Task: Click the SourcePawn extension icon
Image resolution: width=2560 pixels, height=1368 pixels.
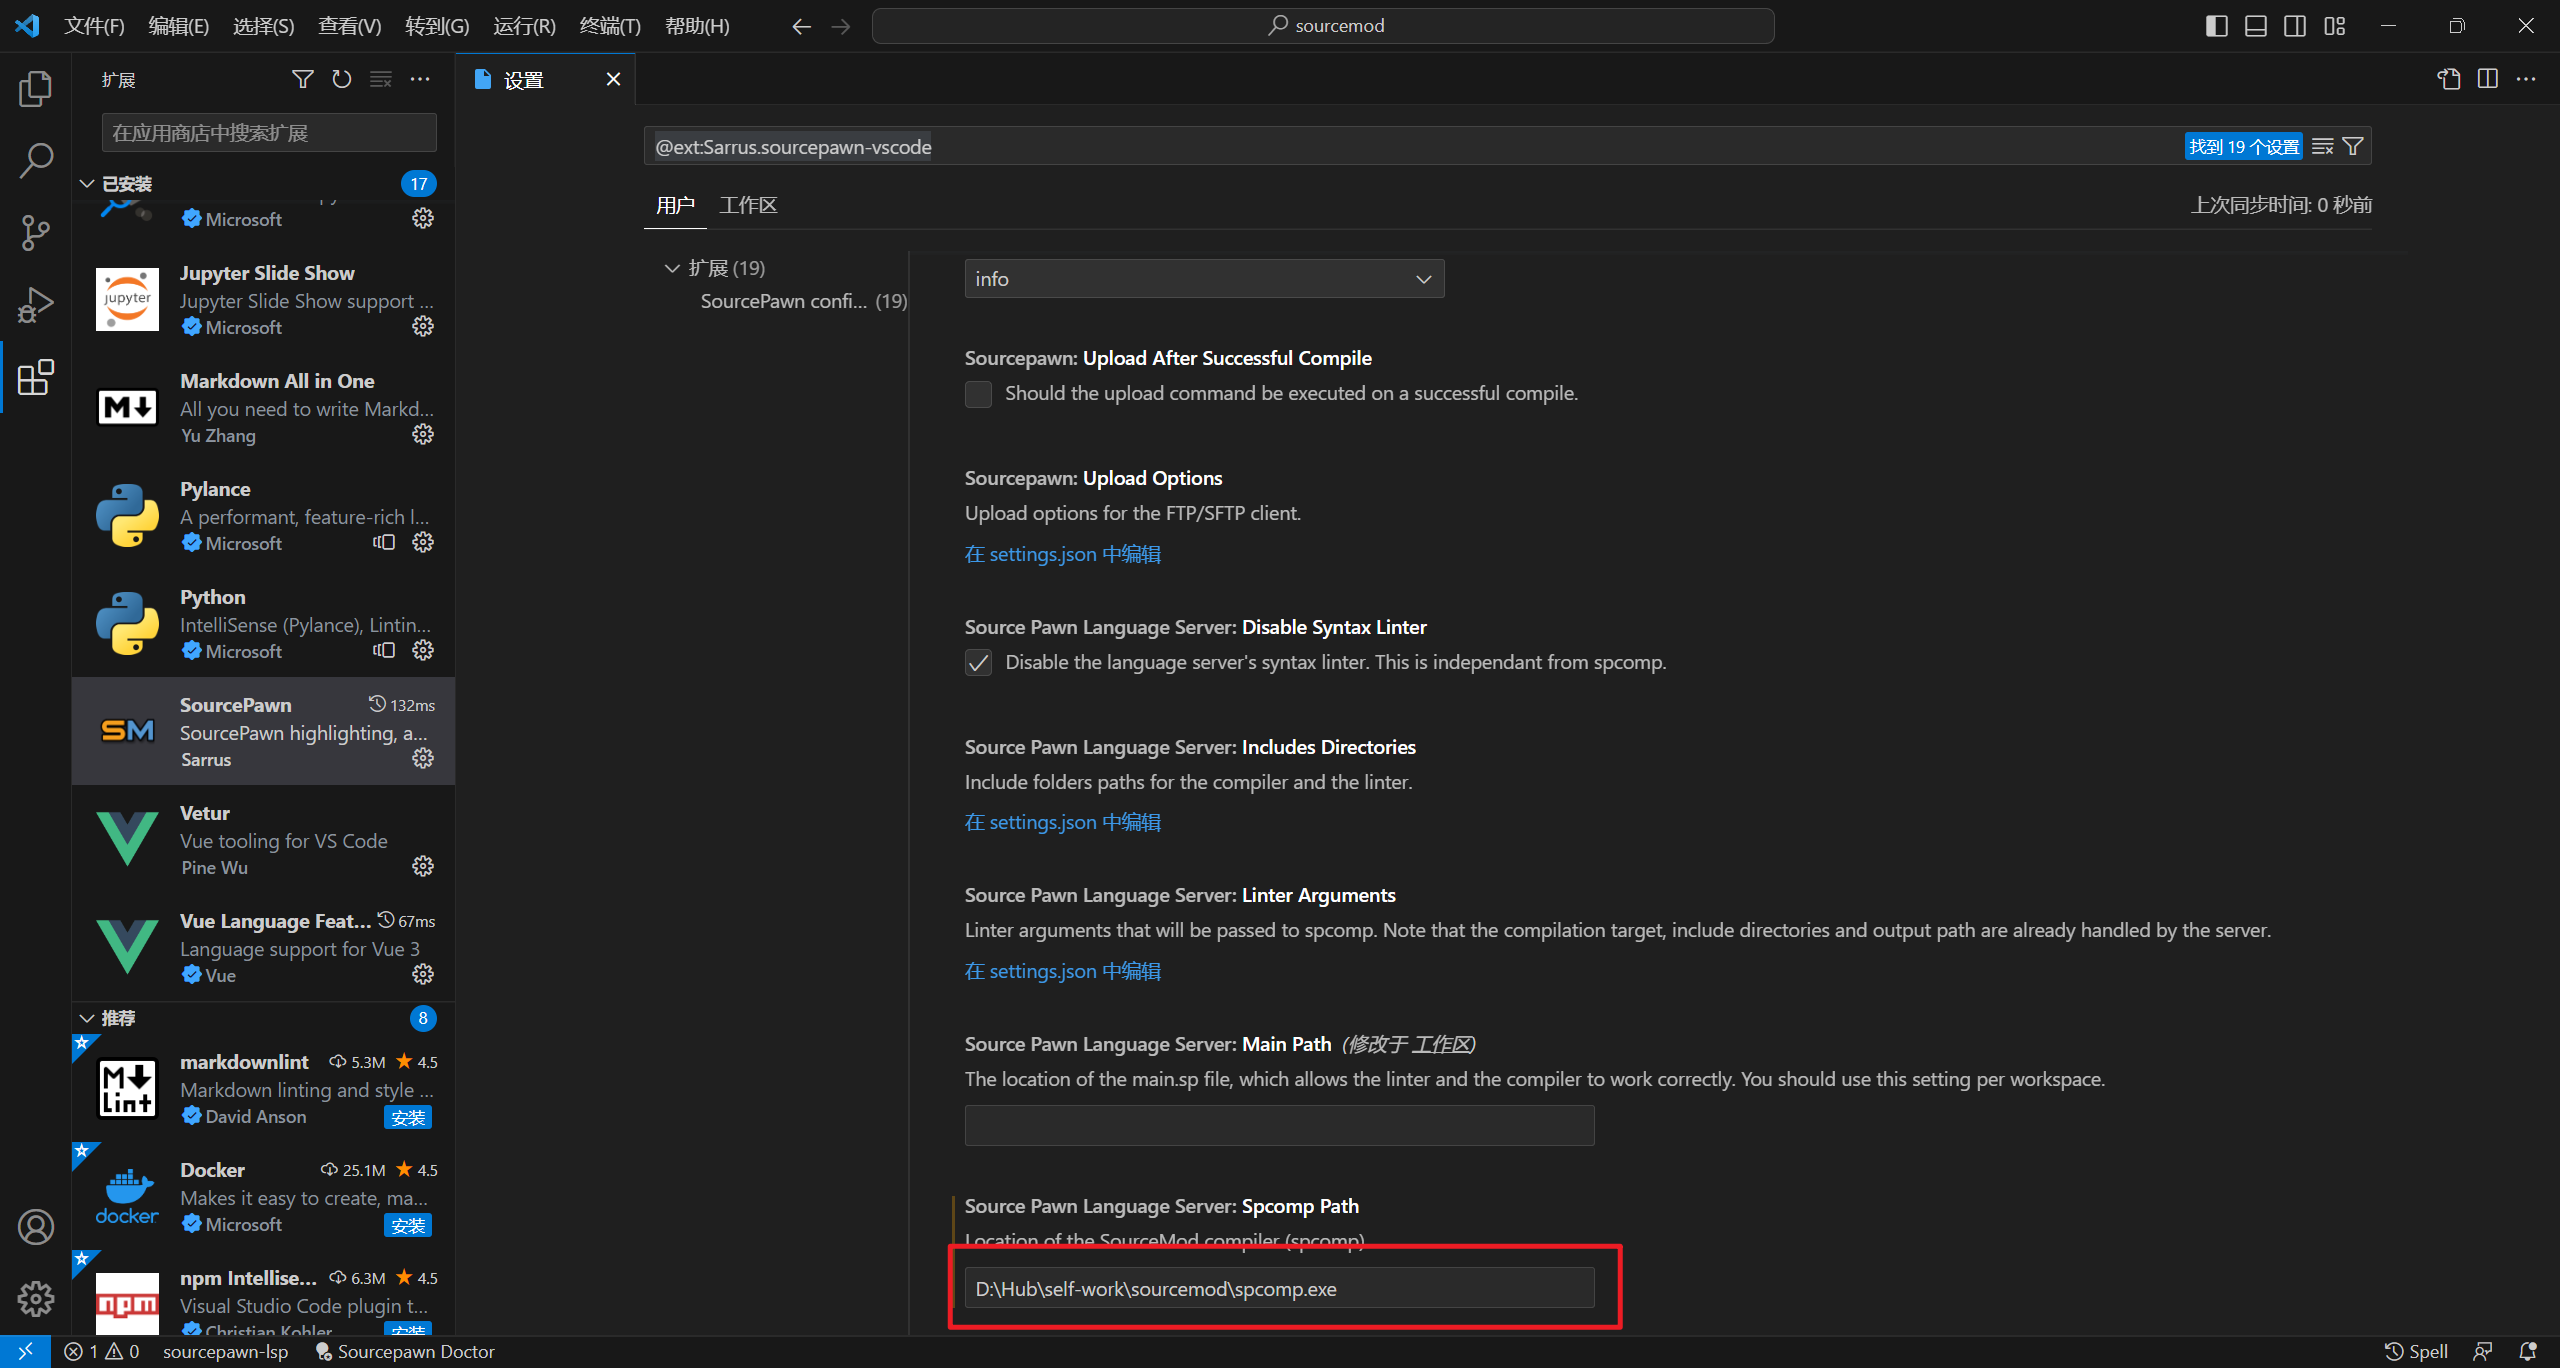Action: (127, 731)
